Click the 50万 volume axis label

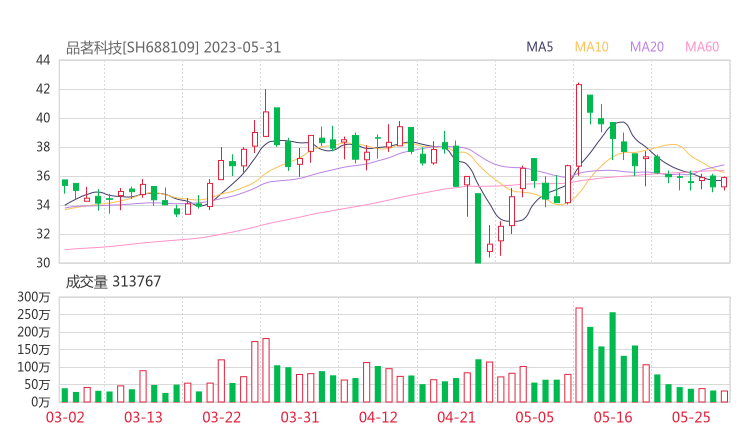37,385
